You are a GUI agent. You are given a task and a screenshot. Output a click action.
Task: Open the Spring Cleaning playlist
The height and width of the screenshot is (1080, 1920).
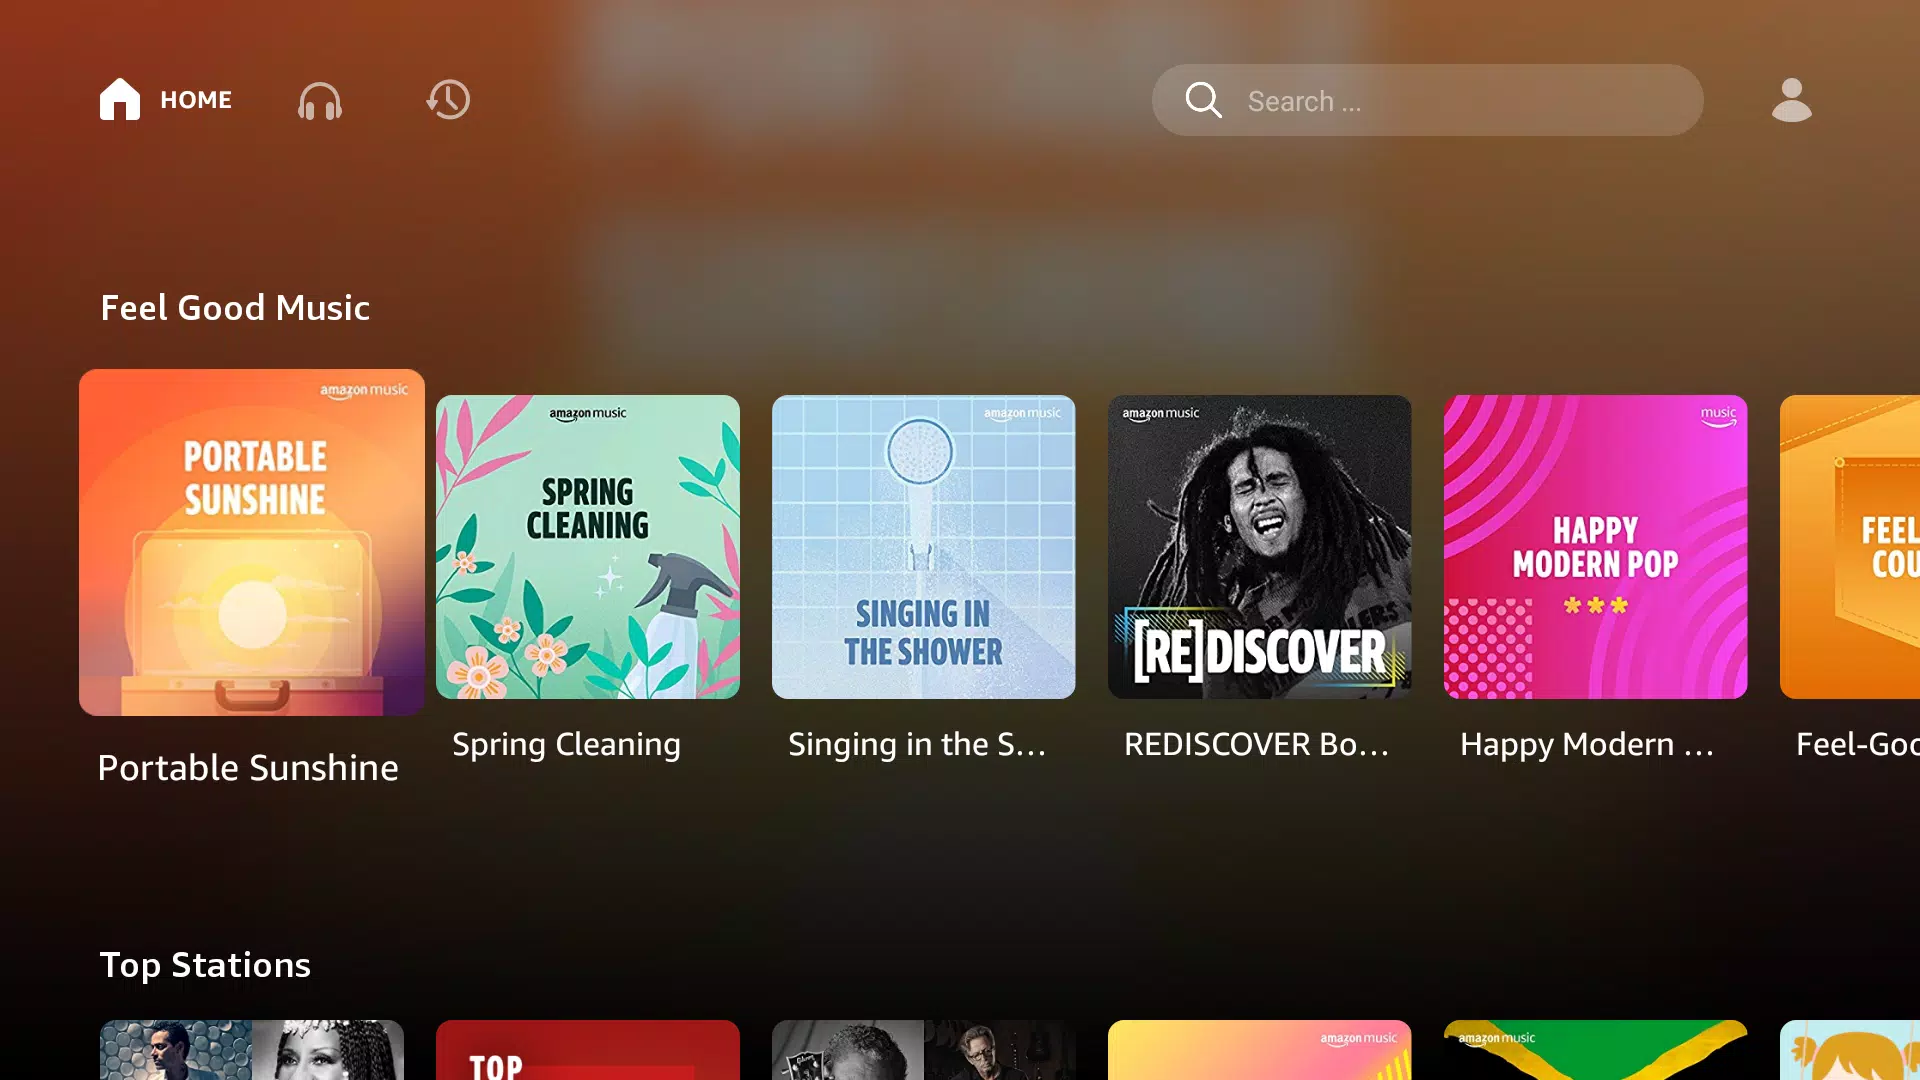[587, 546]
